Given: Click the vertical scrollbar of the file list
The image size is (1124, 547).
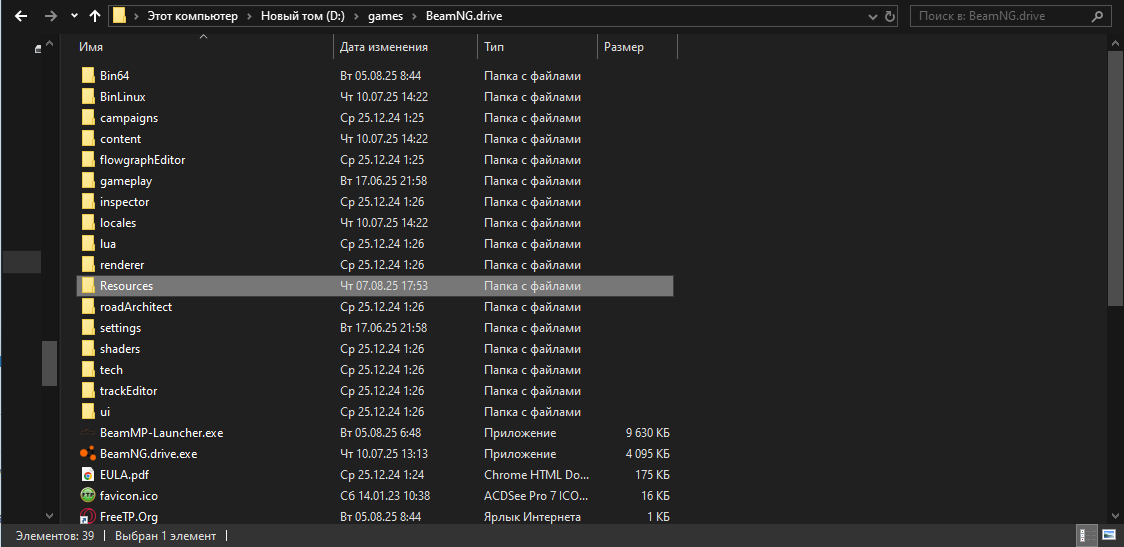Looking at the screenshot, I should 1118,280.
